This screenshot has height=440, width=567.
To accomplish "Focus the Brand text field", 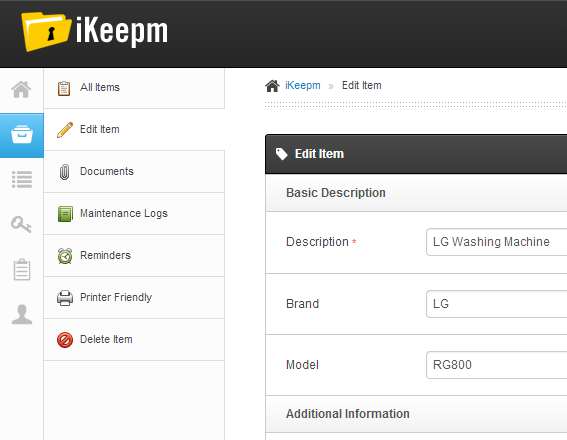I will [x=496, y=304].
